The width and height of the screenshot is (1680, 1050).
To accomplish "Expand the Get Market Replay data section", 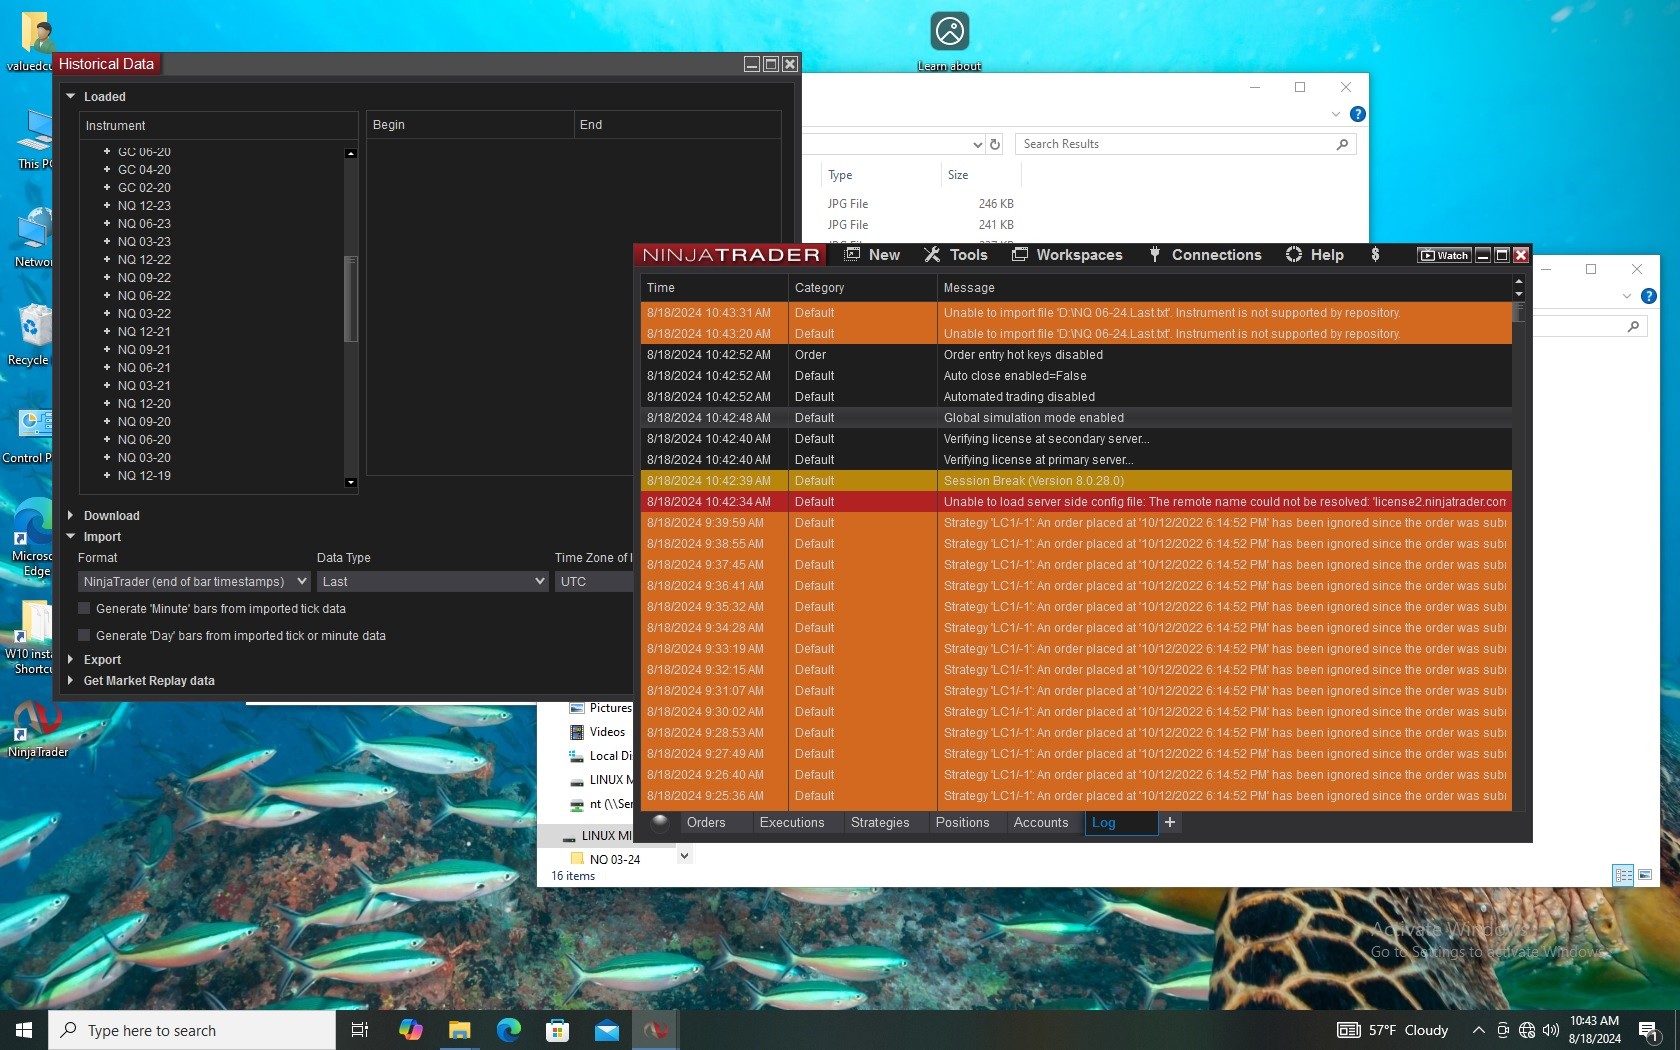I will (x=71, y=681).
